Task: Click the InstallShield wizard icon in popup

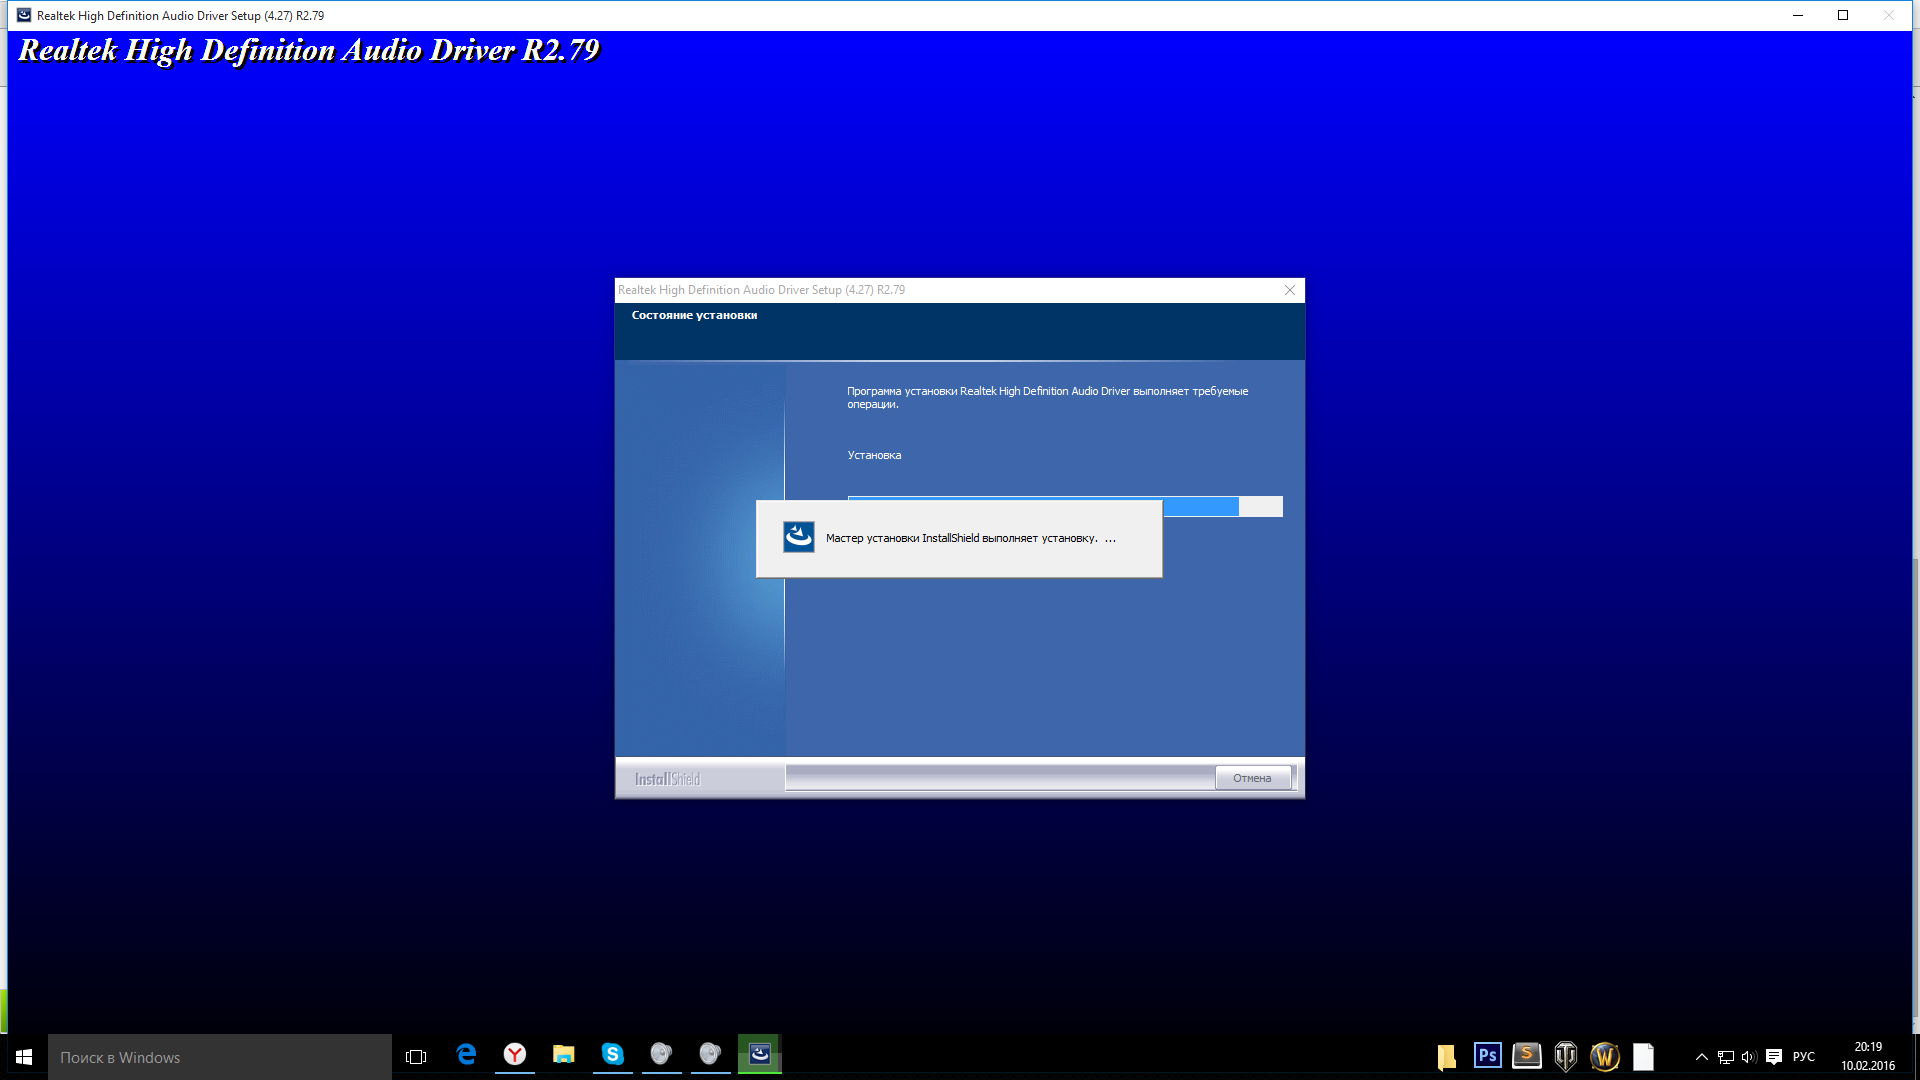Action: pos(798,537)
